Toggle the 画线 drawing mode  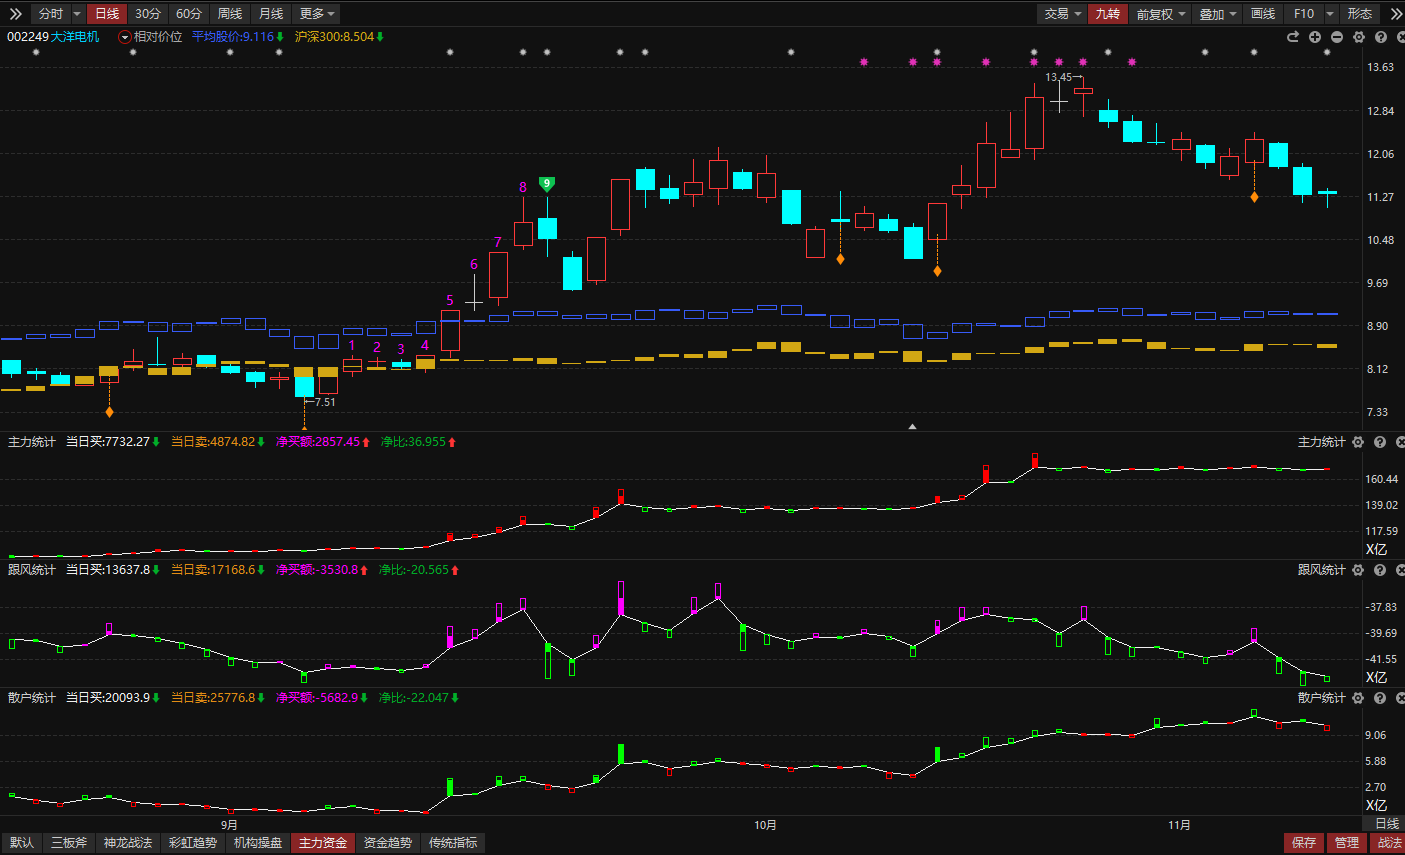pos(1264,14)
